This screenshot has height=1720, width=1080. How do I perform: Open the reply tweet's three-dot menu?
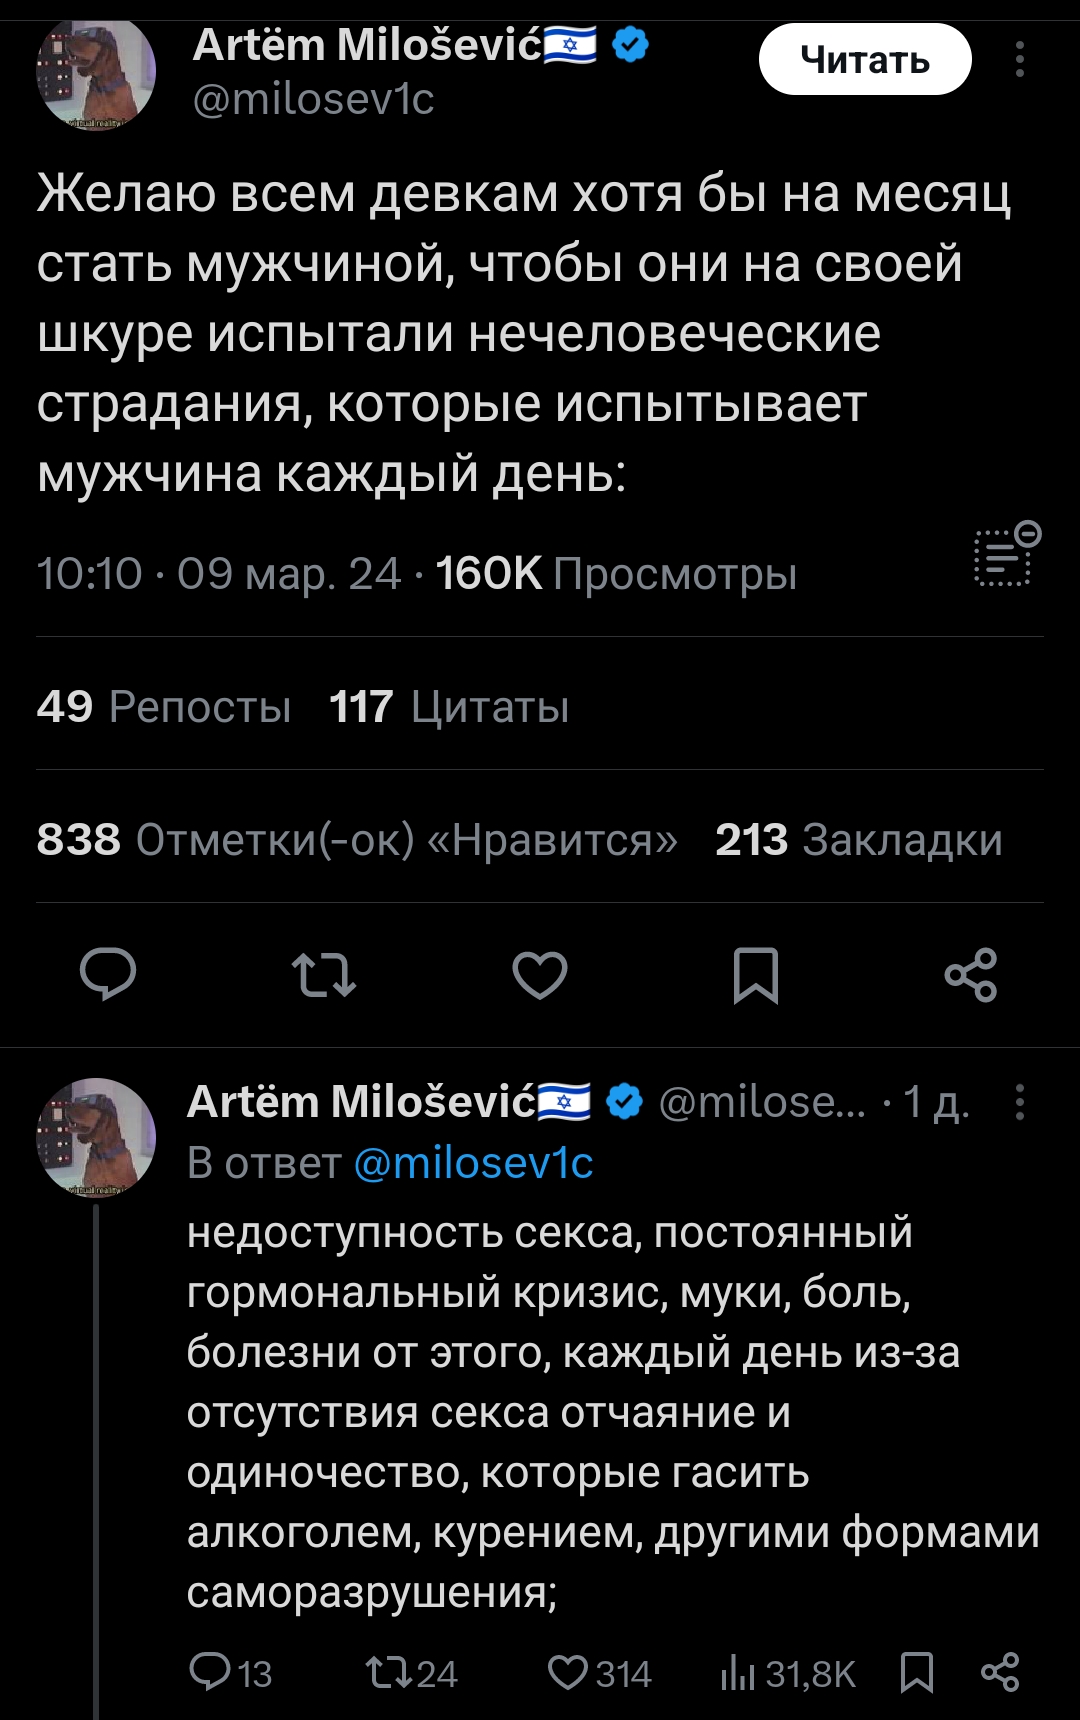(x=1019, y=1102)
